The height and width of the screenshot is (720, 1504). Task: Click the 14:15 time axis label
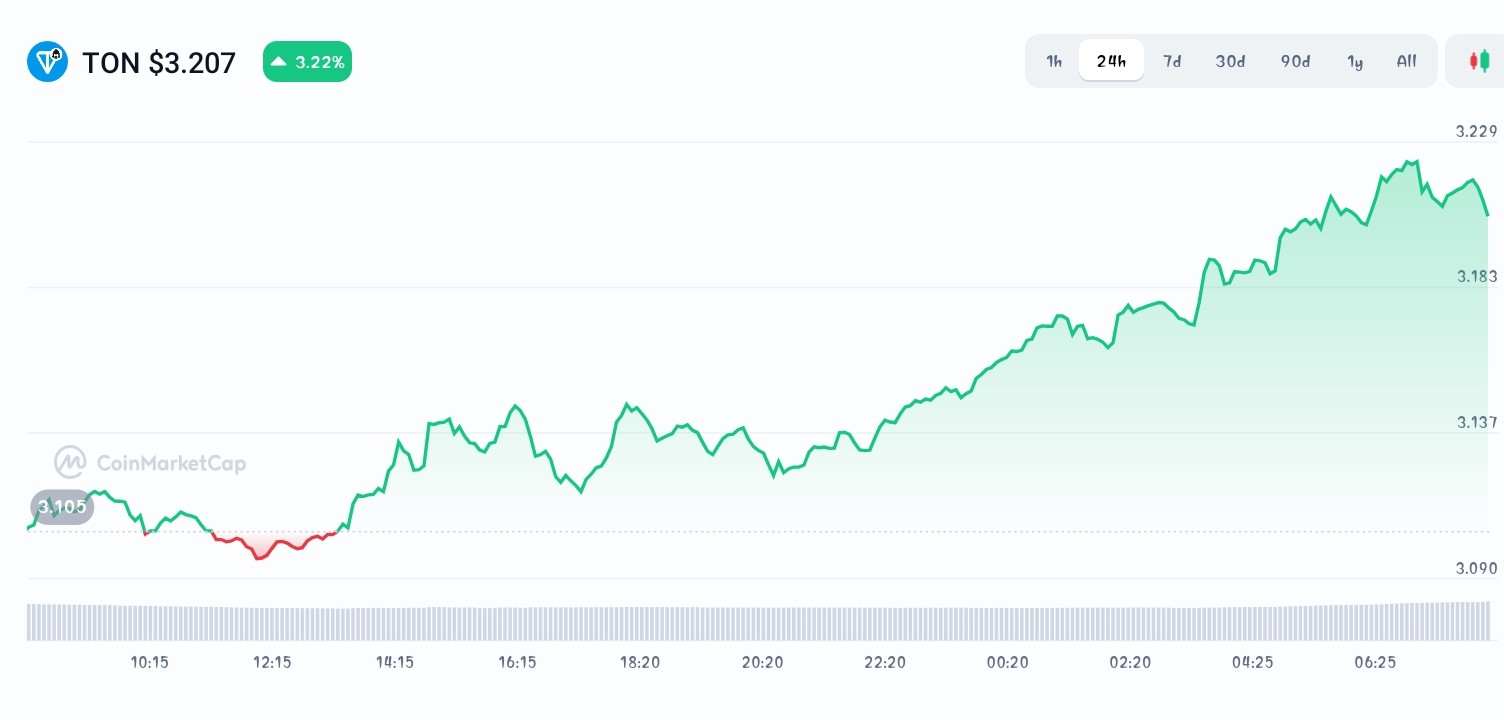pyautogui.click(x=395, y=662)
